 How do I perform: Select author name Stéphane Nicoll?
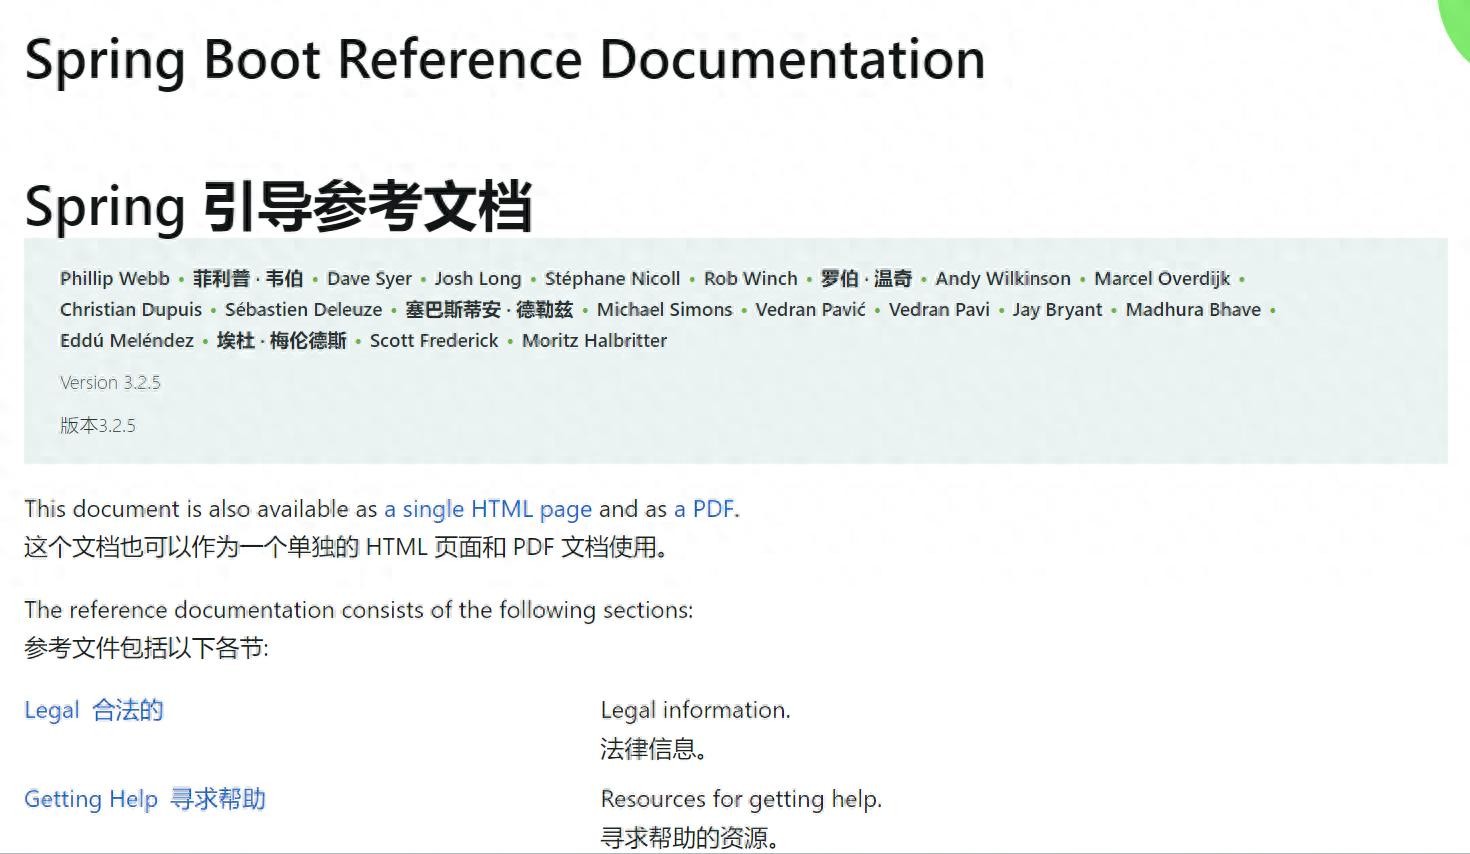(612, 279)
